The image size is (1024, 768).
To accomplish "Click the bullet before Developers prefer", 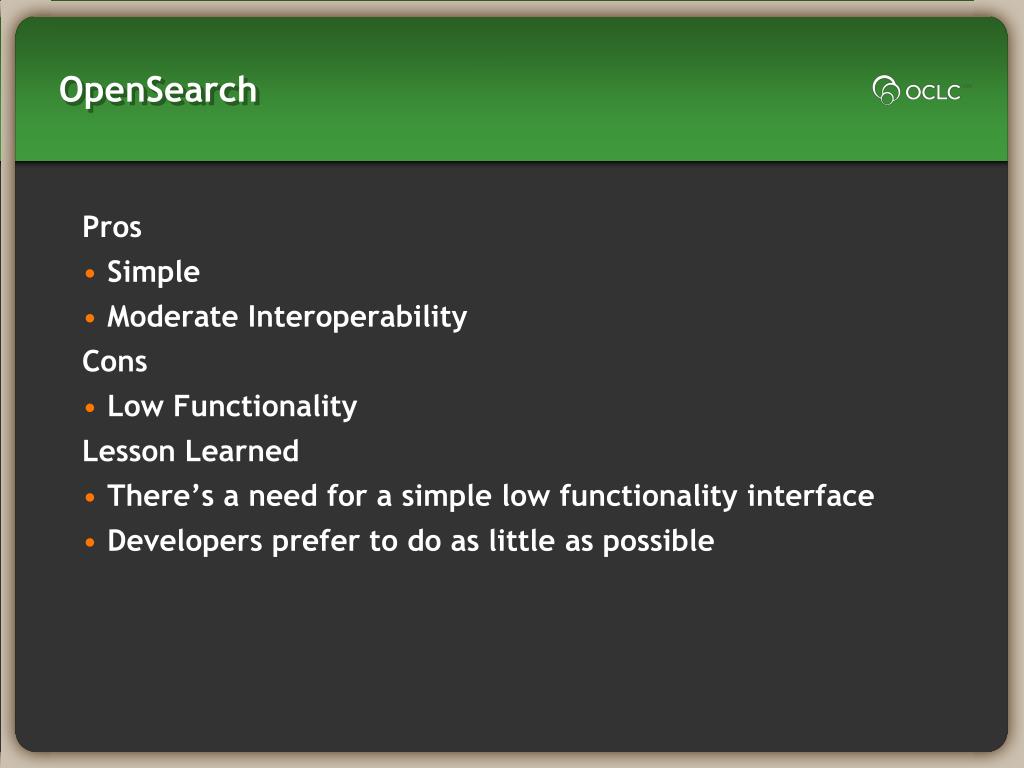I will (91, 542).
